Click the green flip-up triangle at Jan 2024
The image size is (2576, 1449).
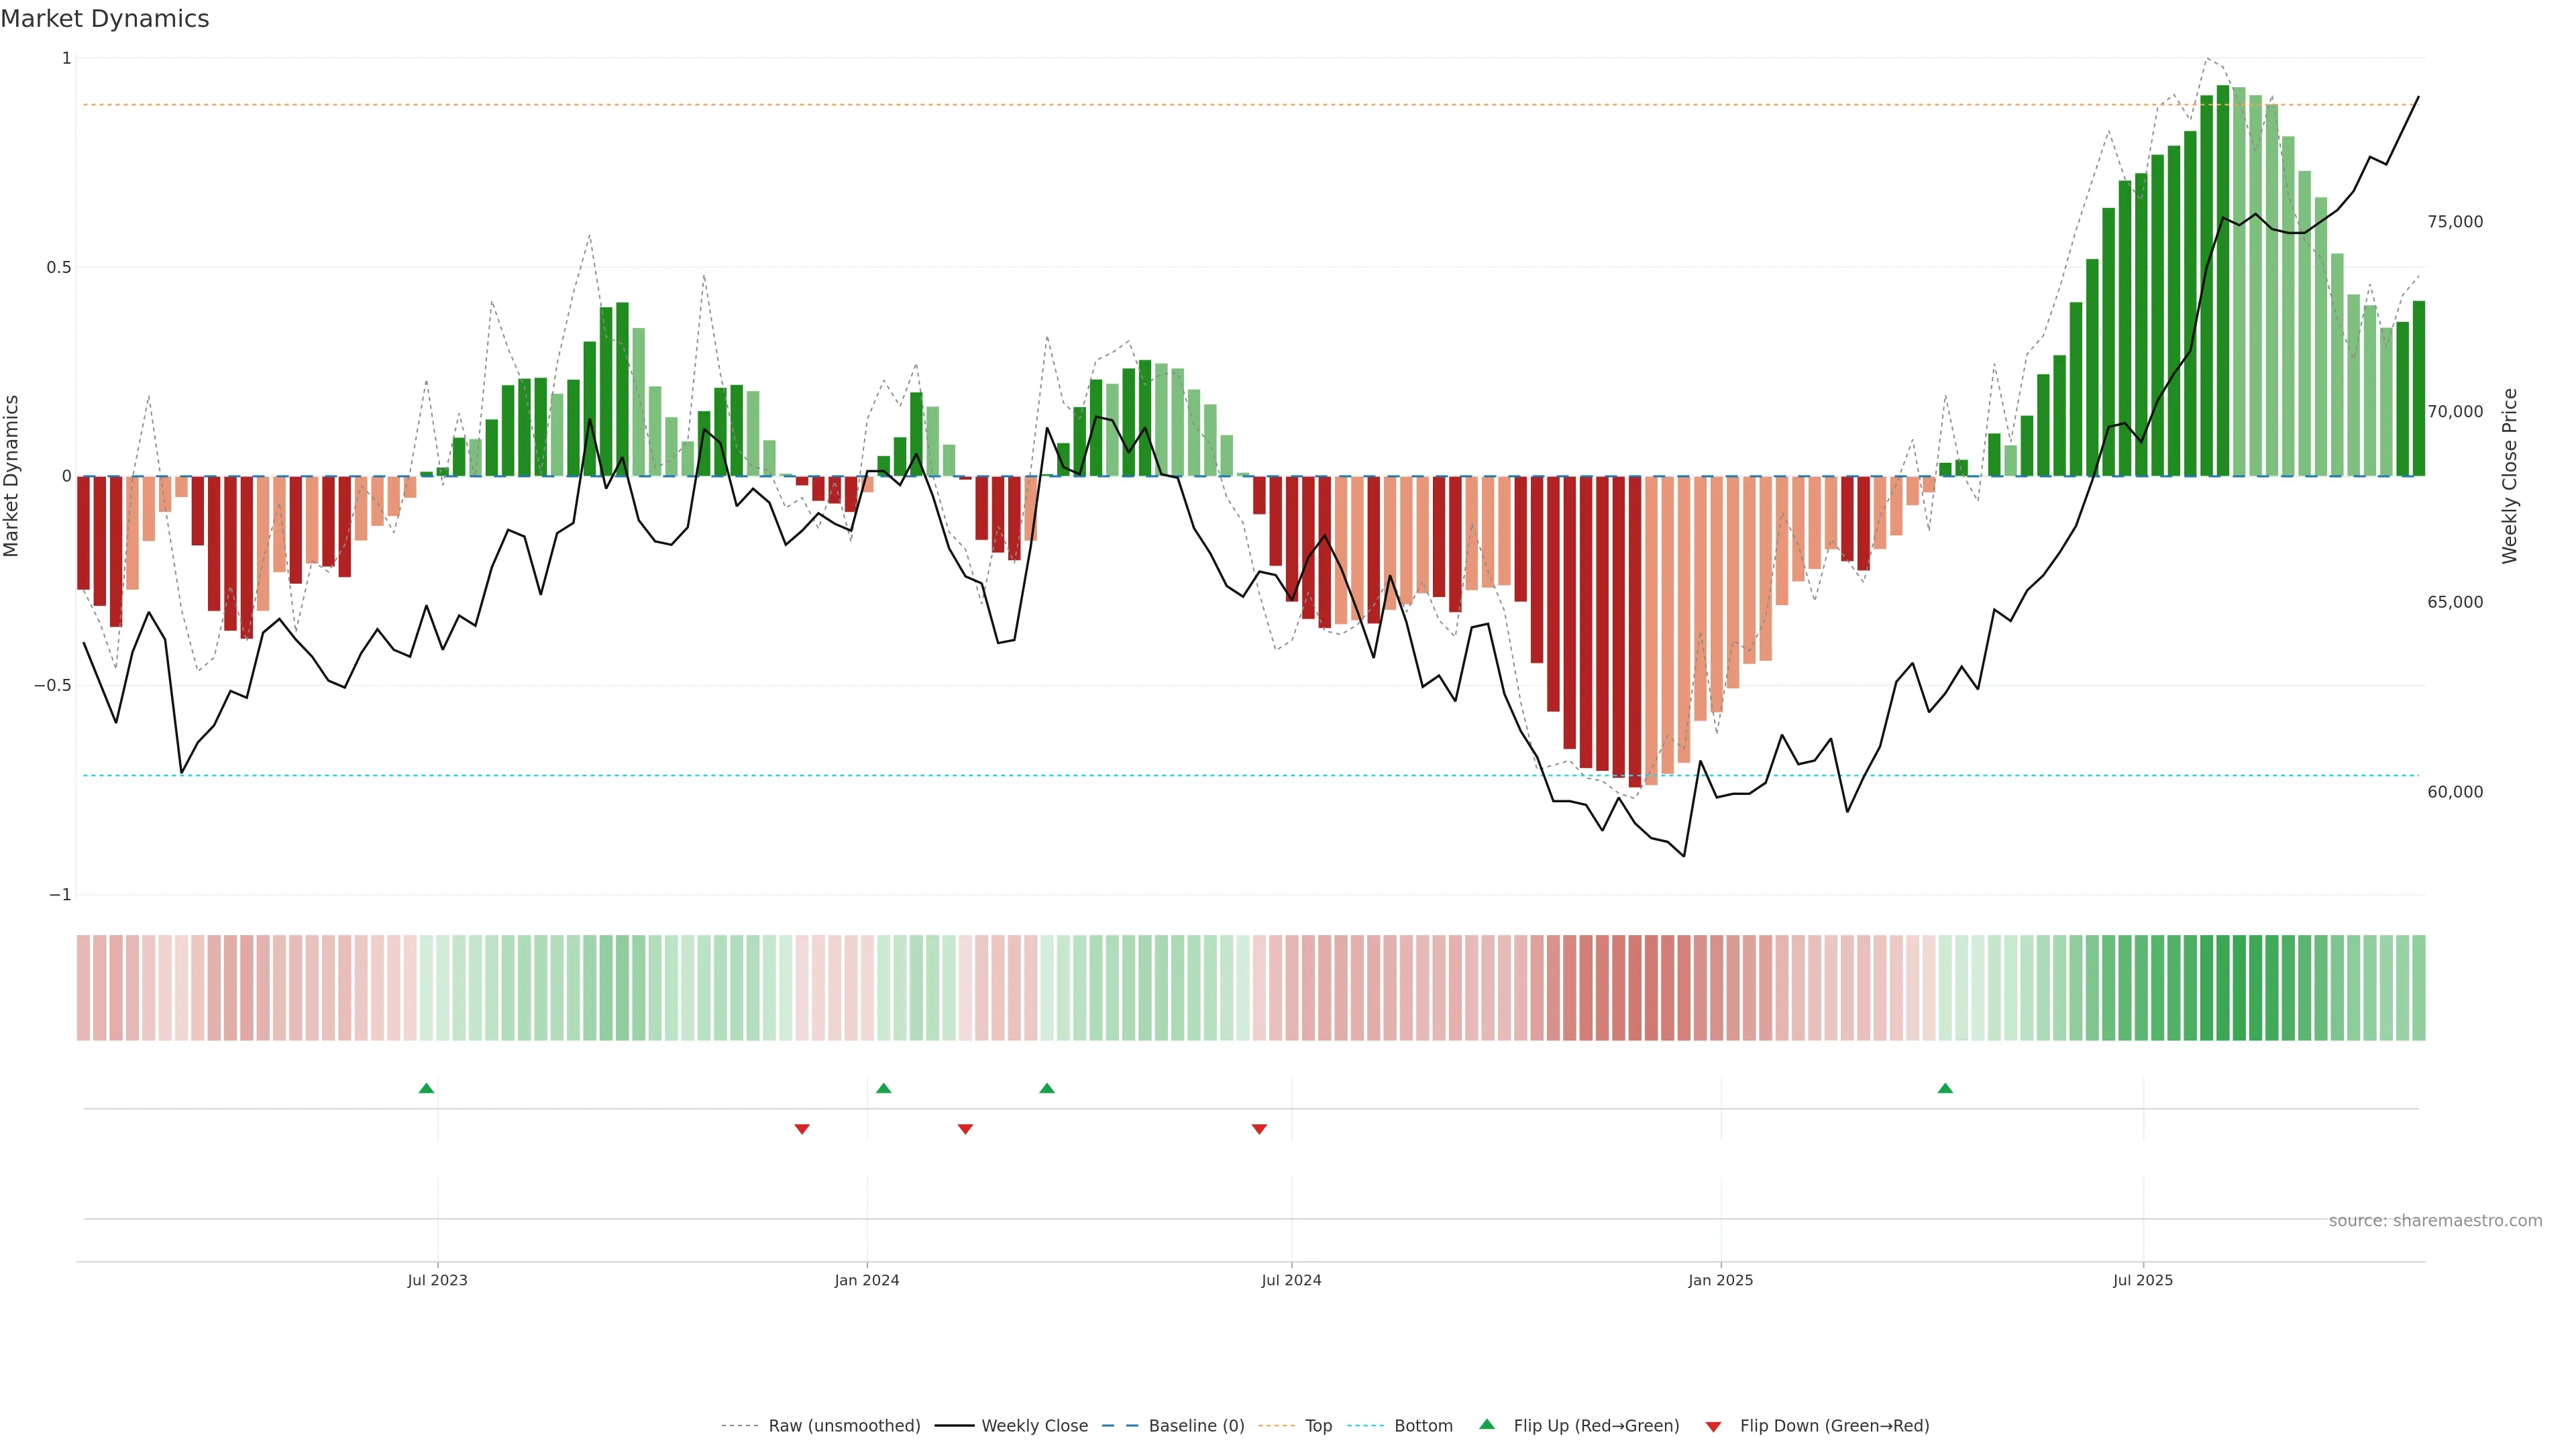[883, 1088]
